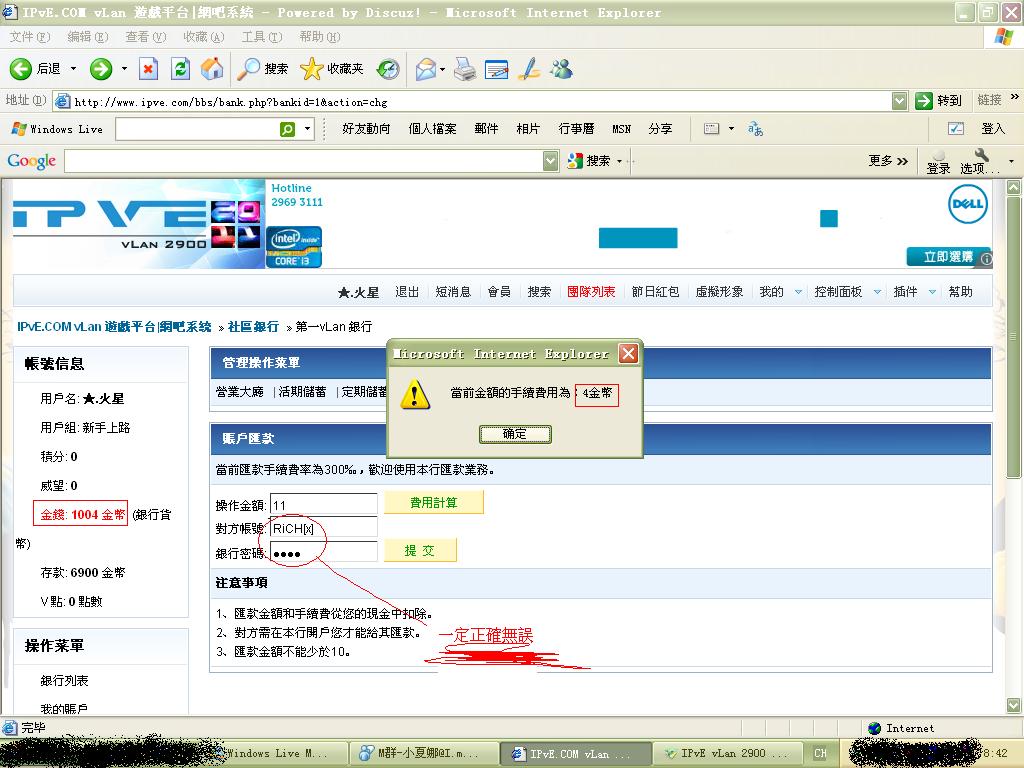Open the Google search box dropdown
The width and height of the screenshot is (1024, 768).
click(550, 161)
